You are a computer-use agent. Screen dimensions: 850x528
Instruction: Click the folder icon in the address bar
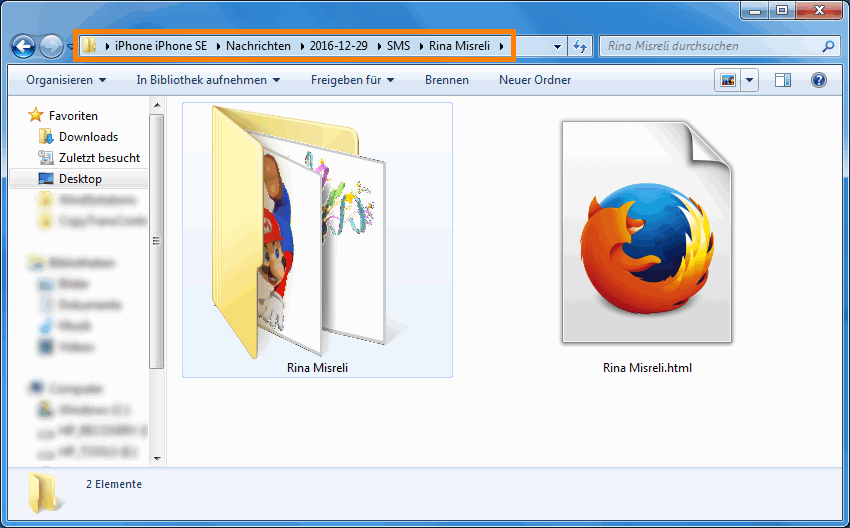point(89,46)
